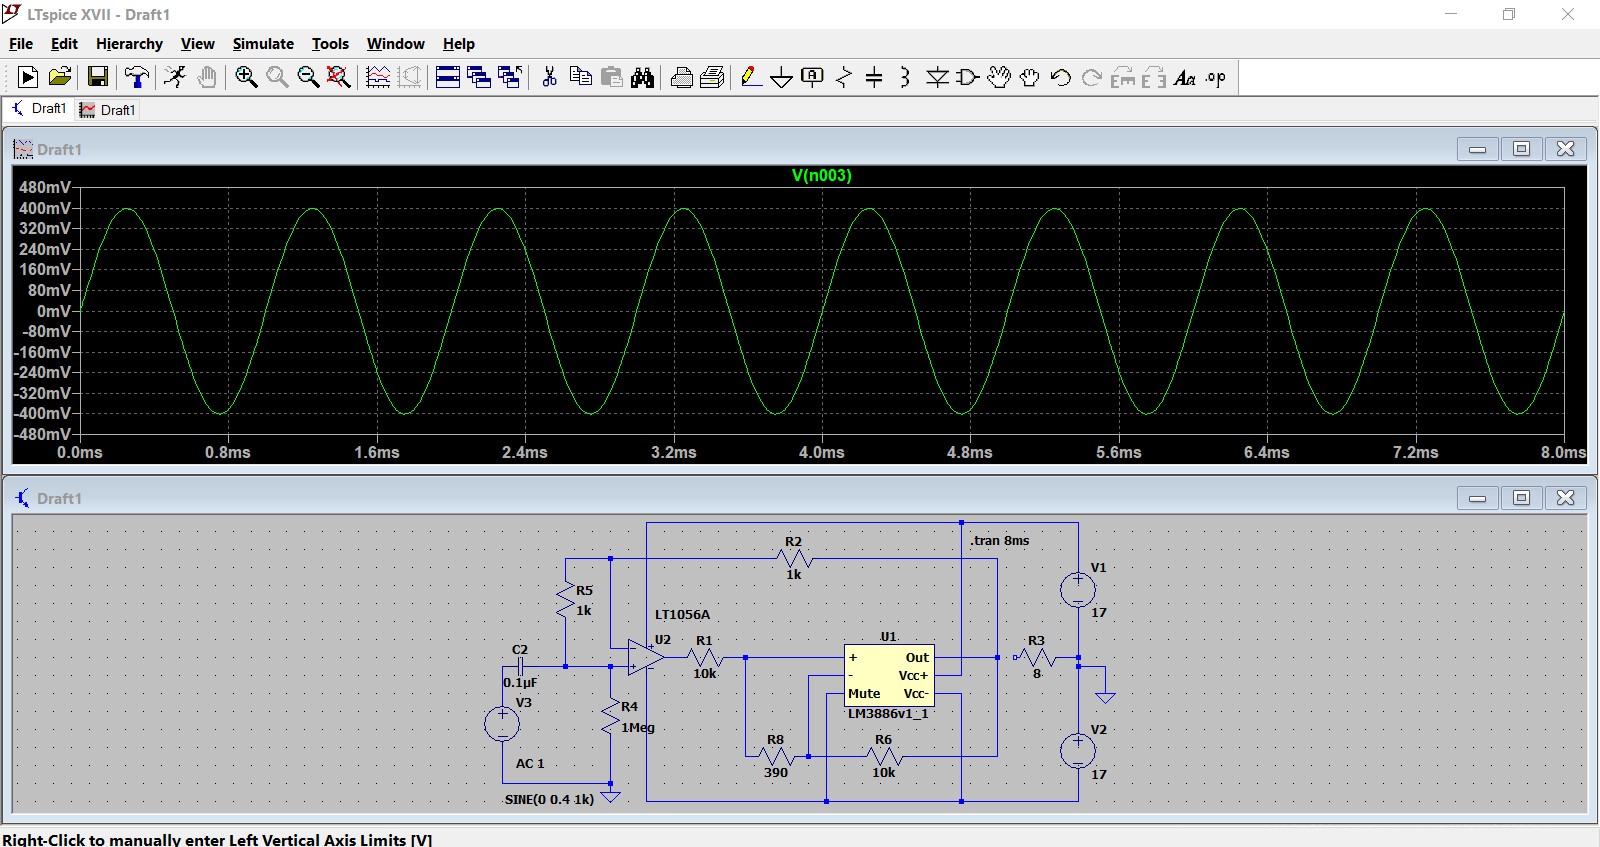Click the 1Meg value of R4
Image resolution: width=1600 pixels, height=847 pixels.
pos(638,727)
